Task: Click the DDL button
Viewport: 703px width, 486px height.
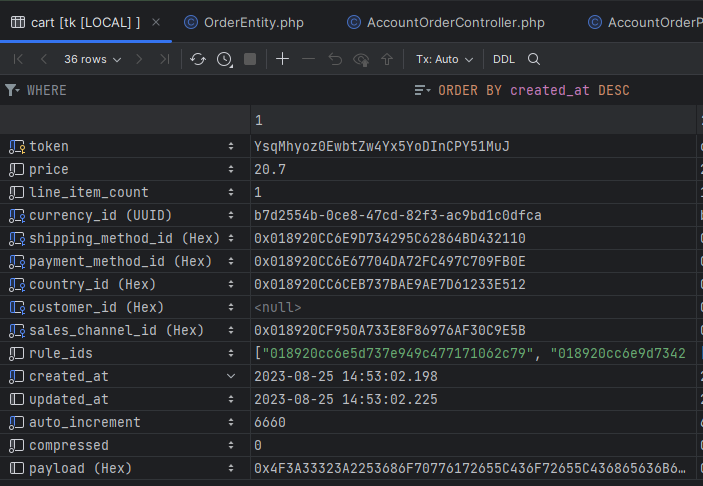Action: coord(503,59)
